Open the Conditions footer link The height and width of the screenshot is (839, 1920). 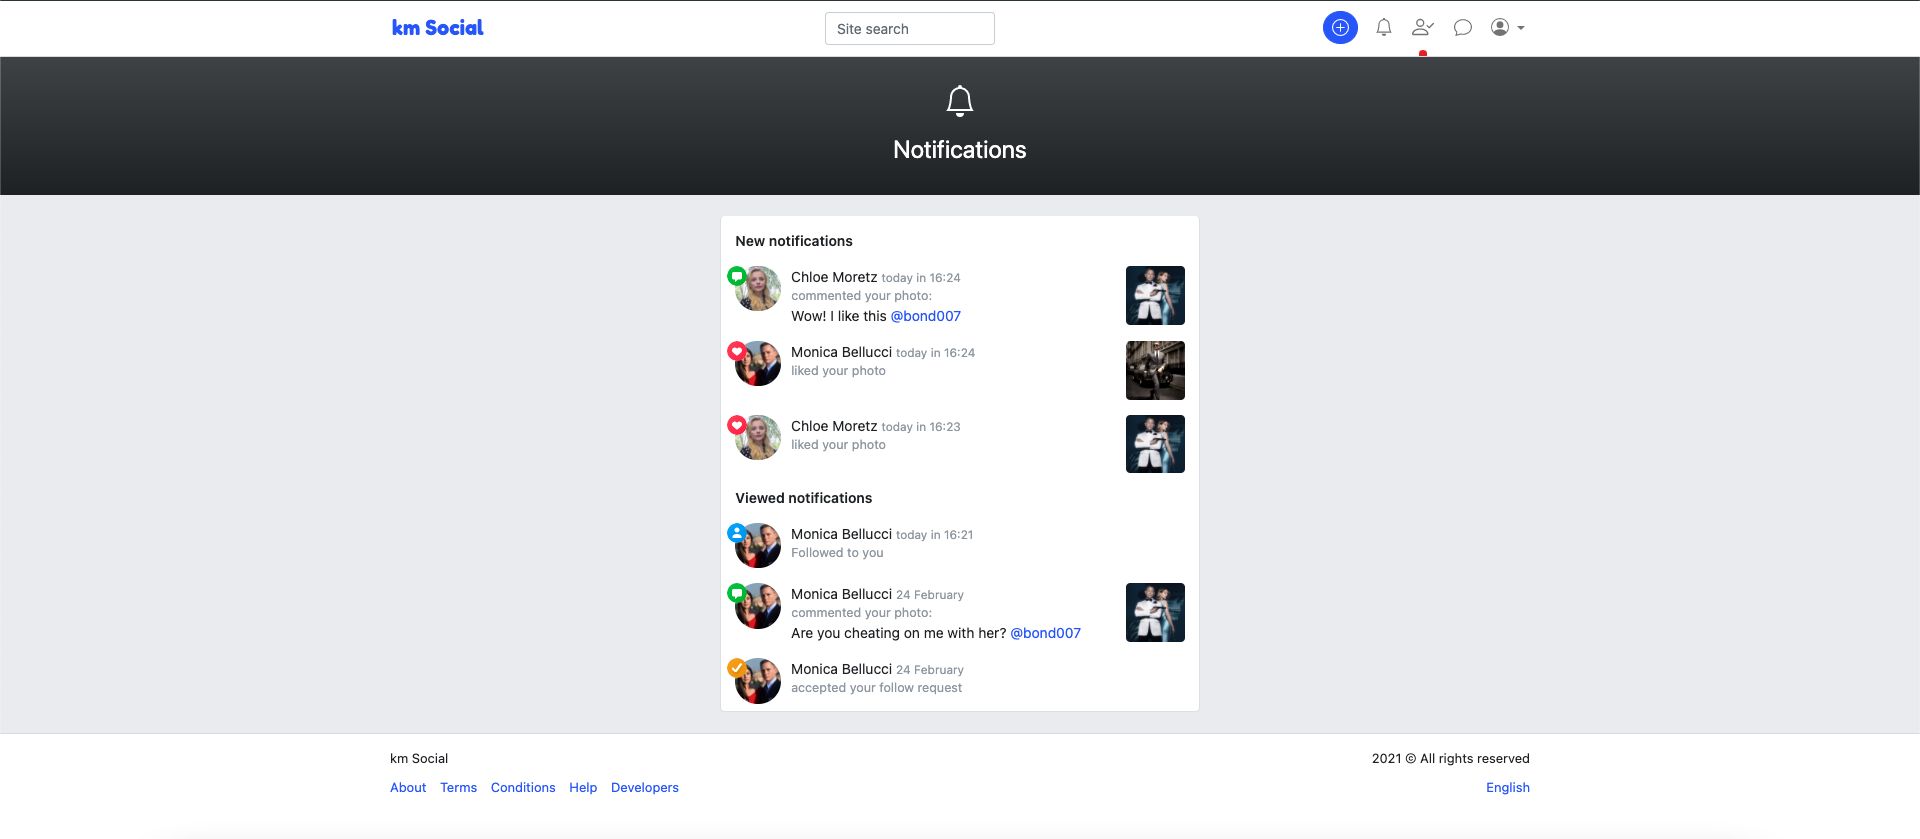pos(523,788)
